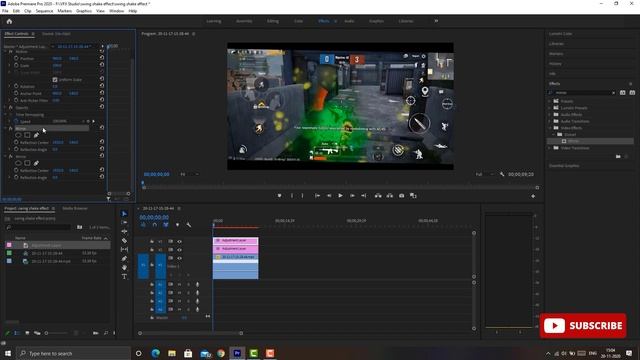Screen dimensions: 640x360
Task: Go to Out point in the Program monitor
Action: 364,196
